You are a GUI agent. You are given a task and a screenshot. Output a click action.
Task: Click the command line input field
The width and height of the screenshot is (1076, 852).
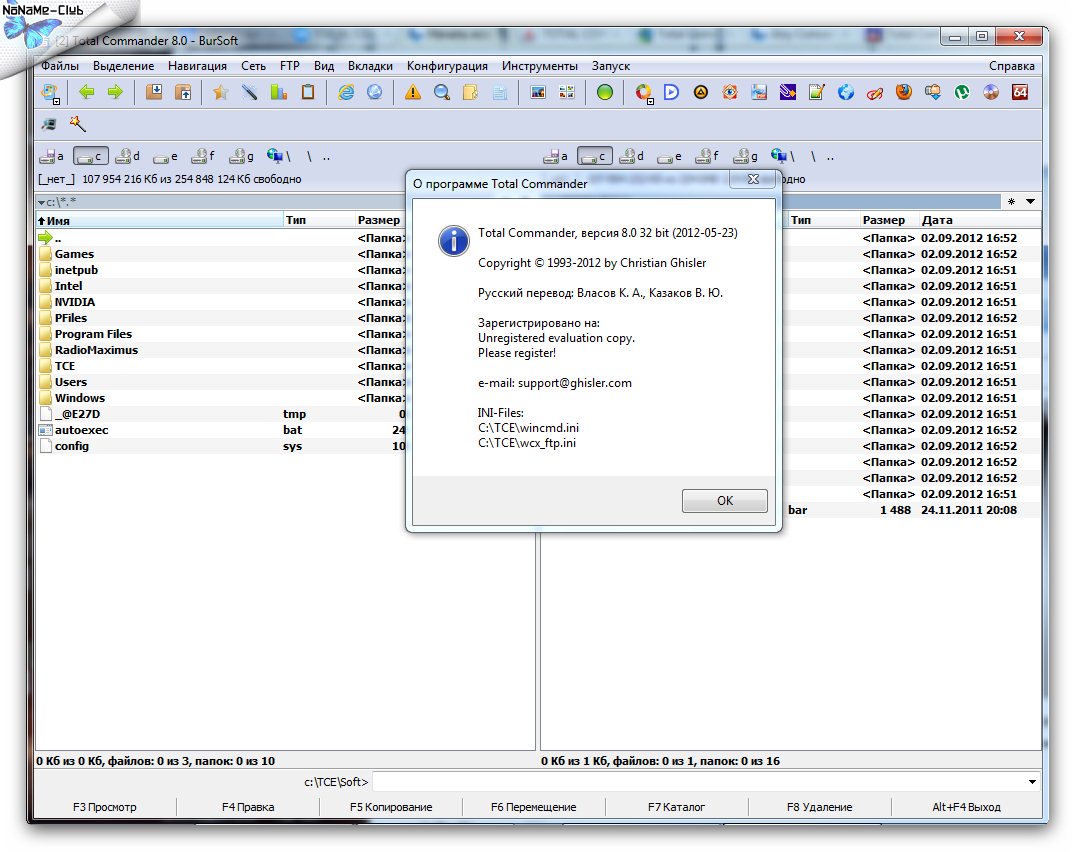(698, 782)
